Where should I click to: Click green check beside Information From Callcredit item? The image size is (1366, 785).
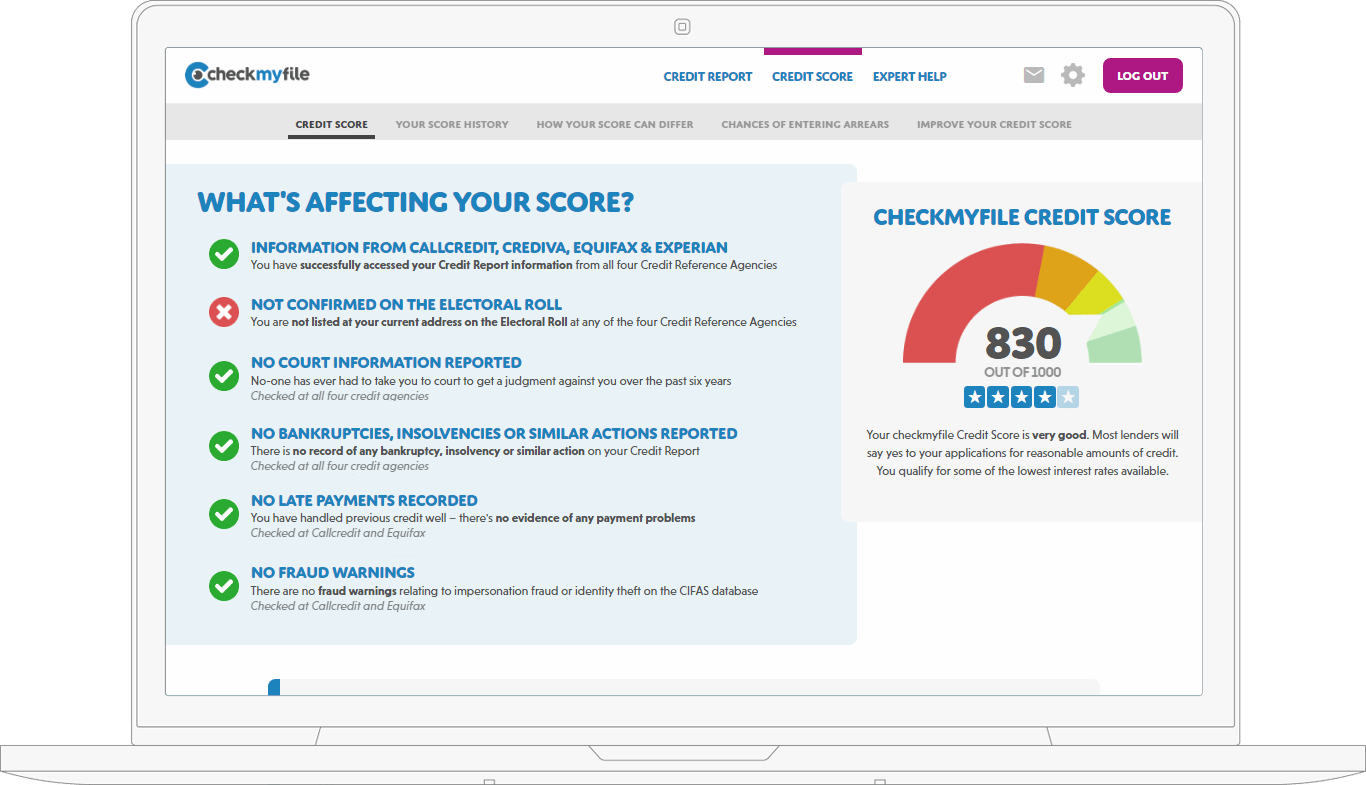(223, 254)
